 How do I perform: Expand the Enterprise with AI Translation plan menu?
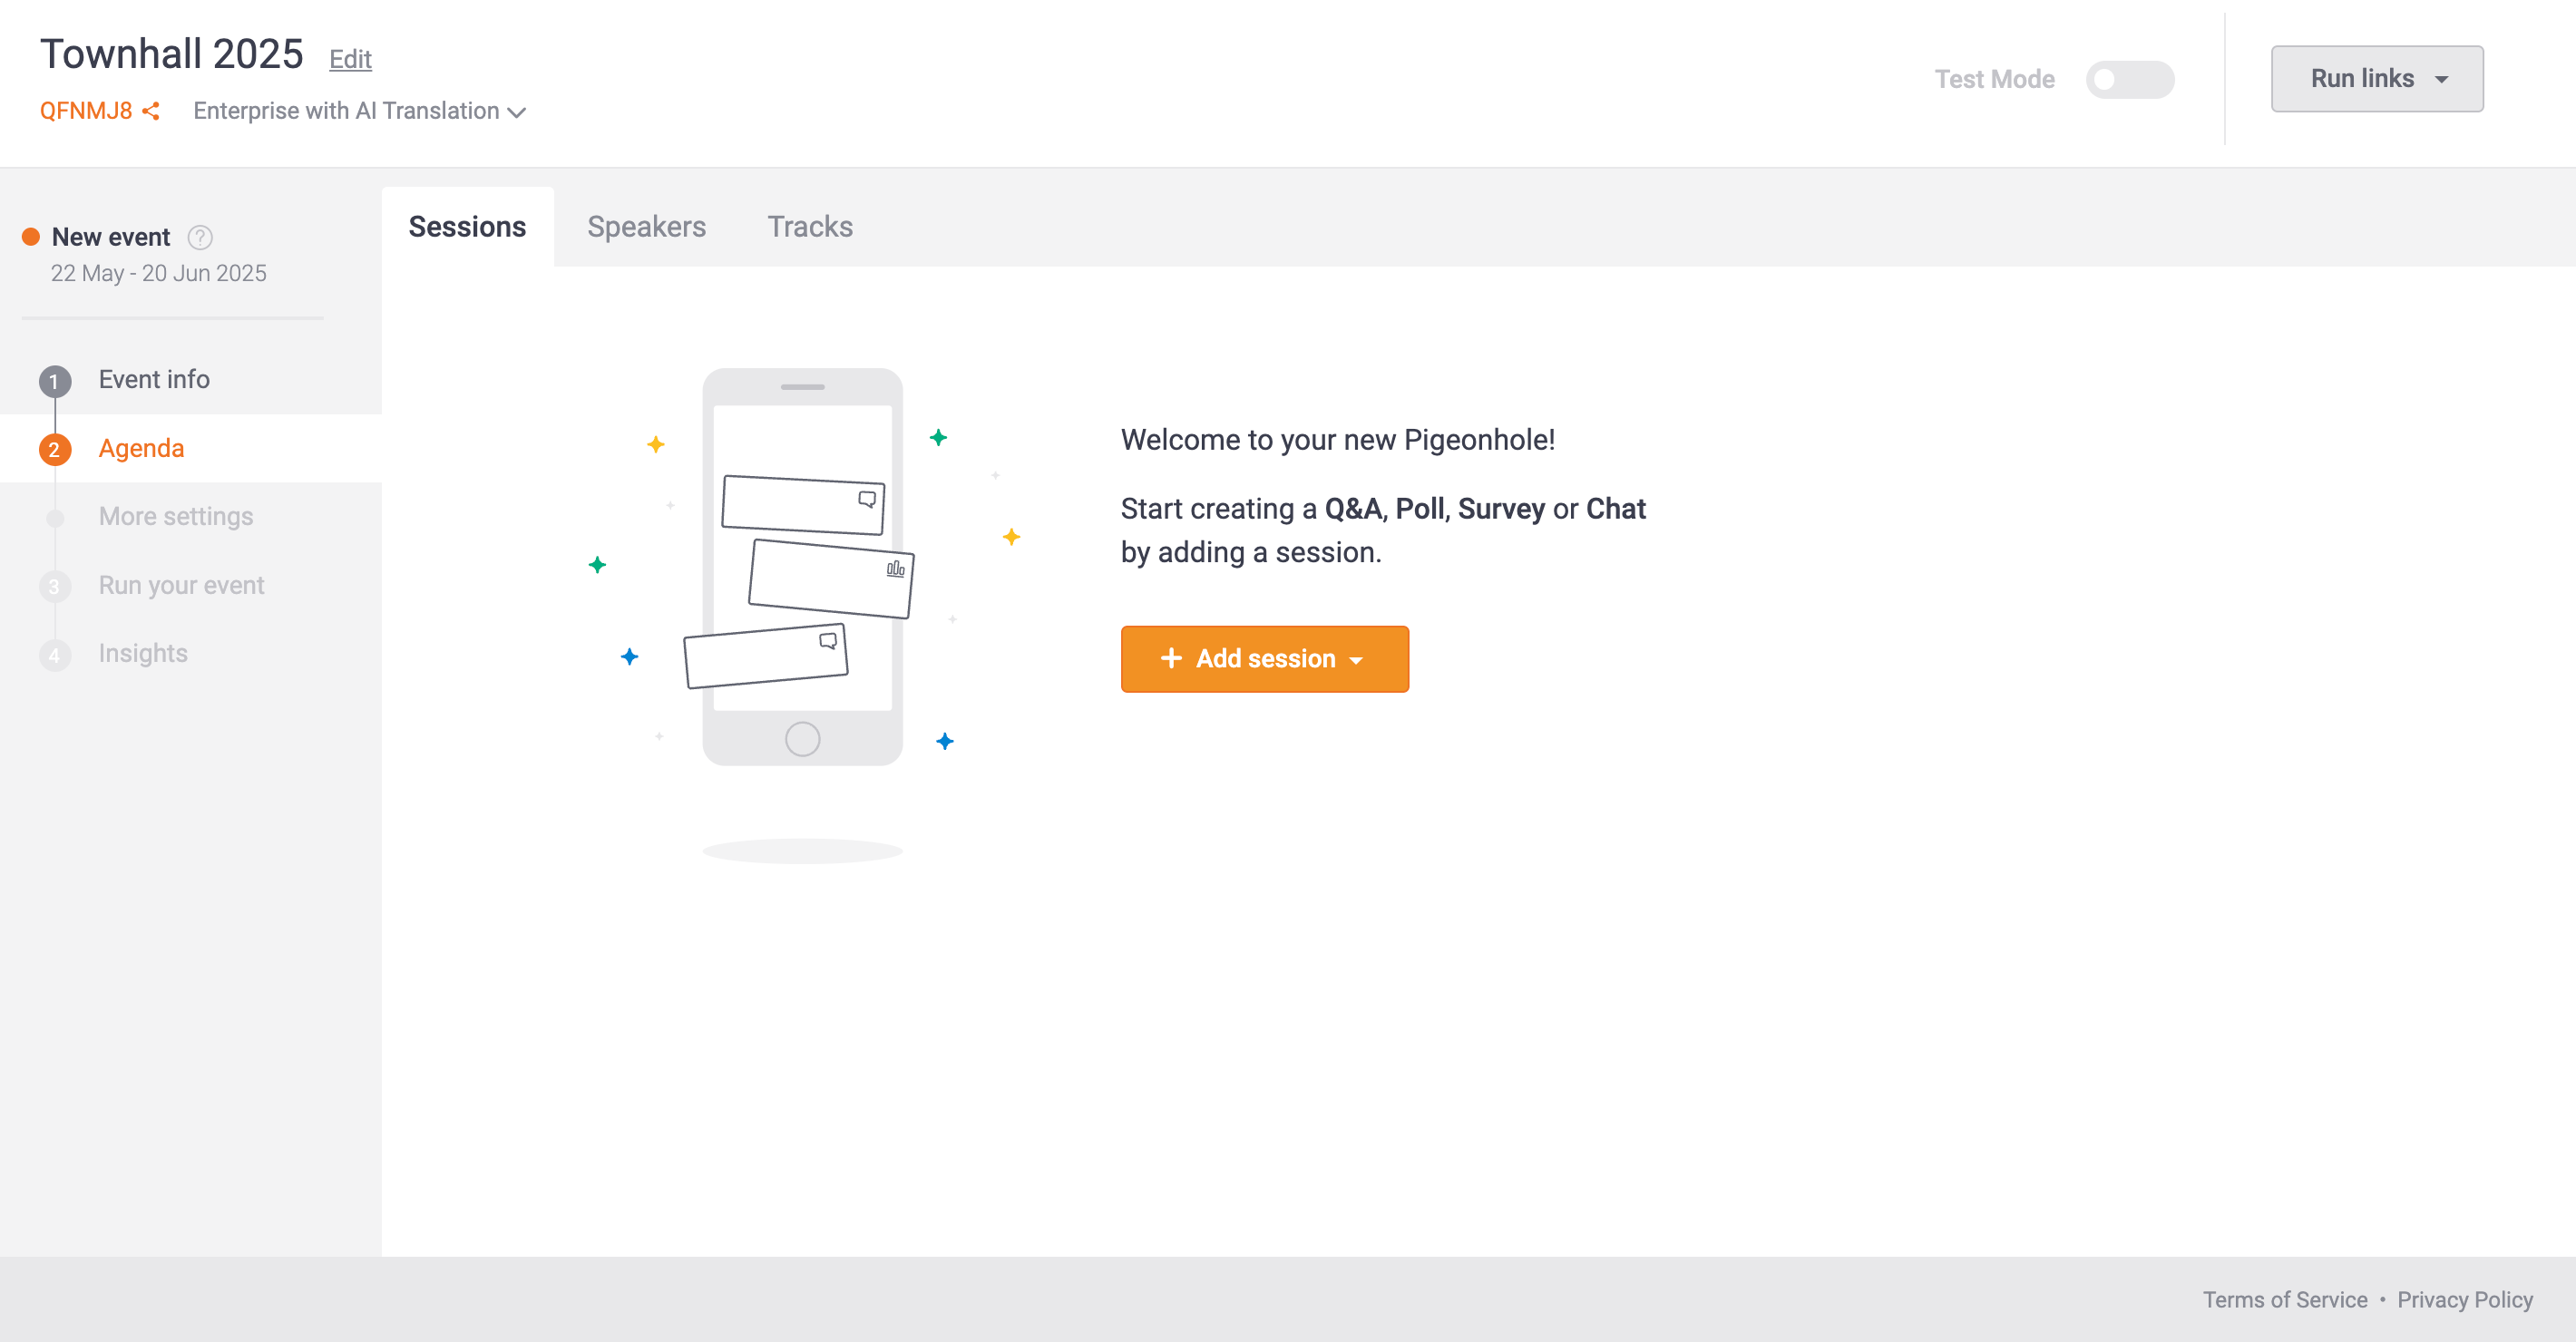(360, 111)
